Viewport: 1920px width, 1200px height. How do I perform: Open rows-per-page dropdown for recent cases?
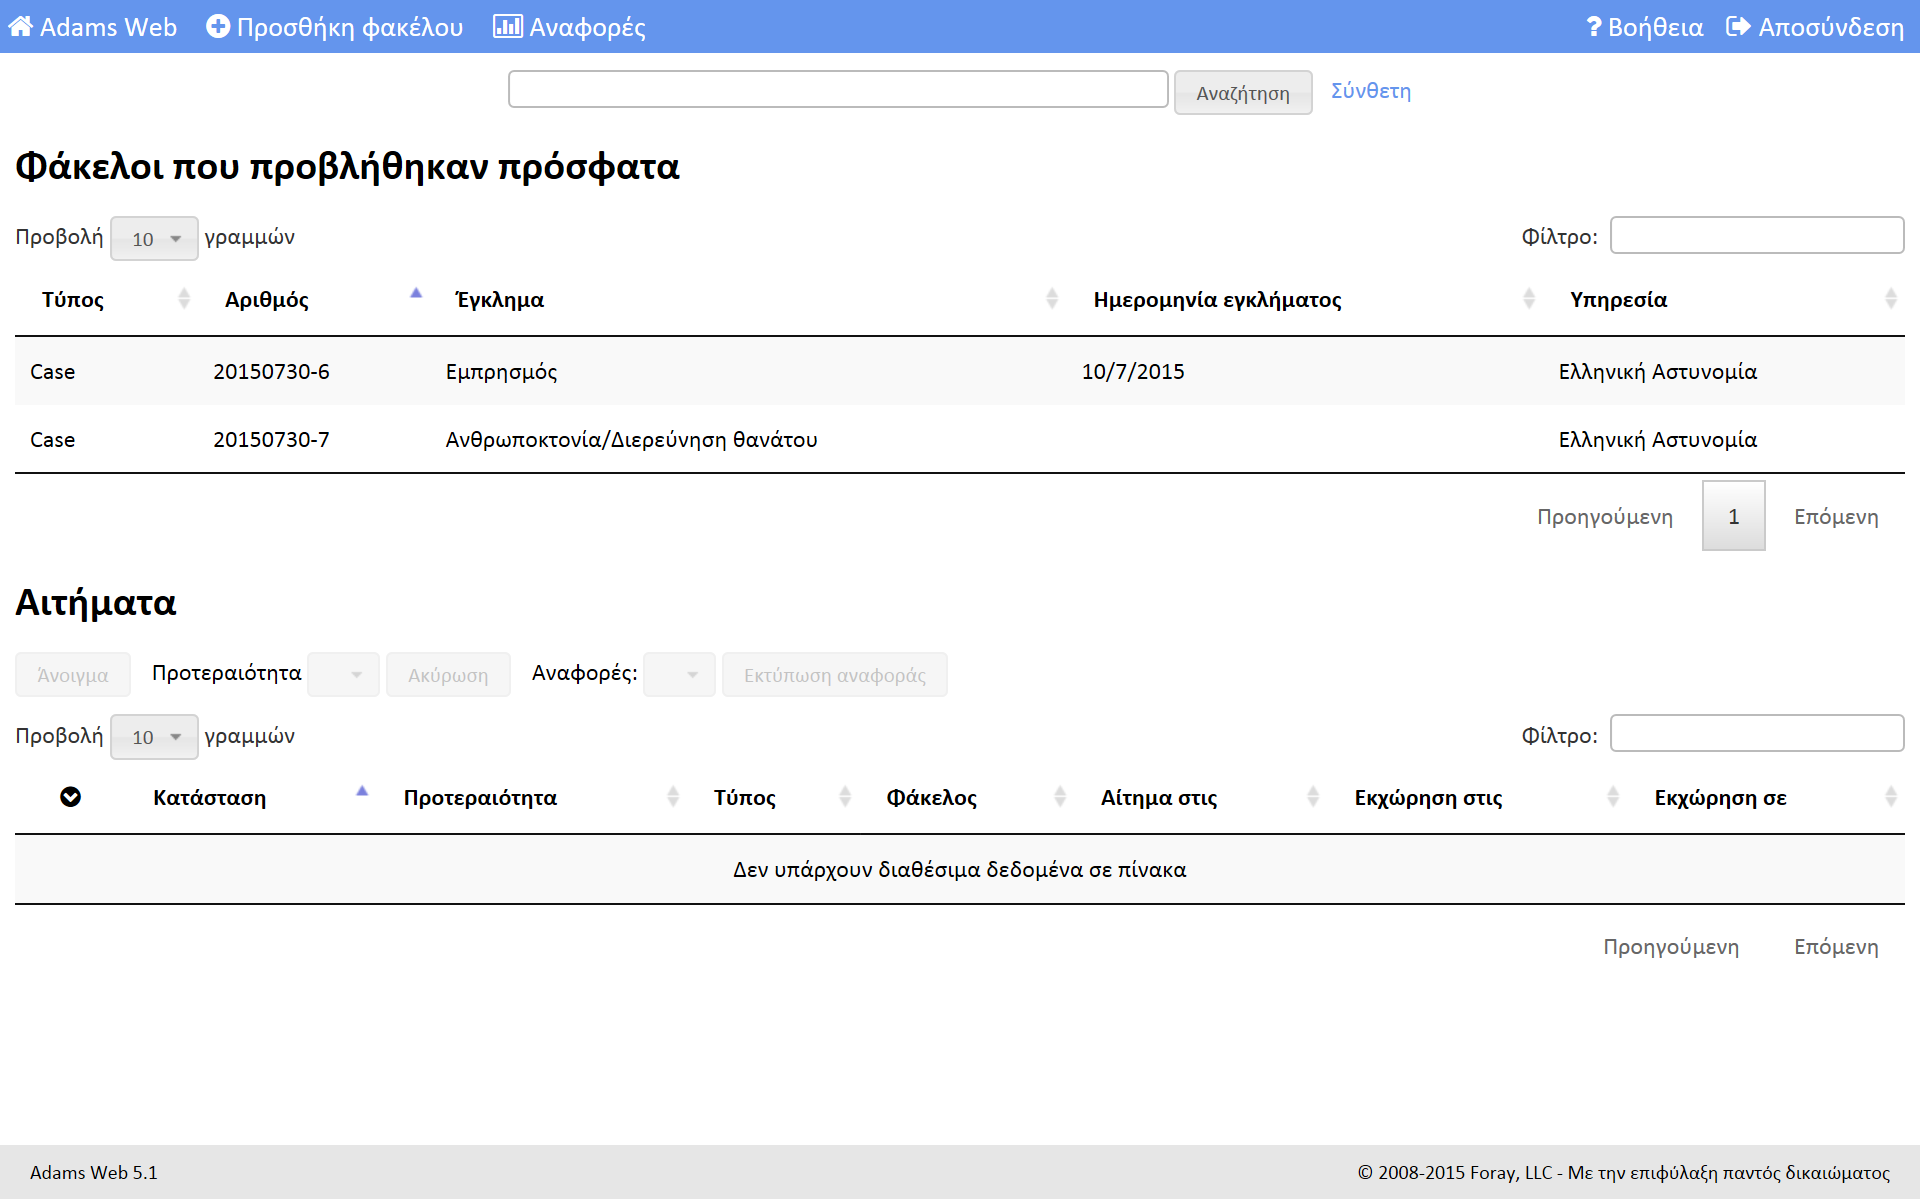coord(154,239)
